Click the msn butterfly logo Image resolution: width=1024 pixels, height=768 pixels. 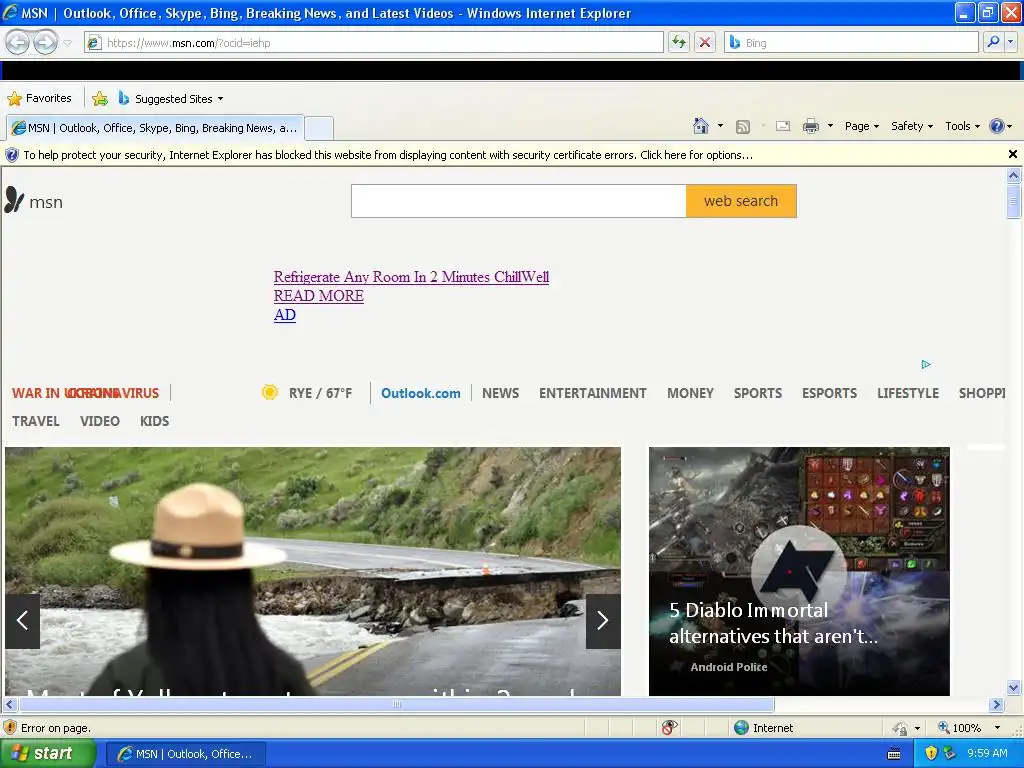33,200
